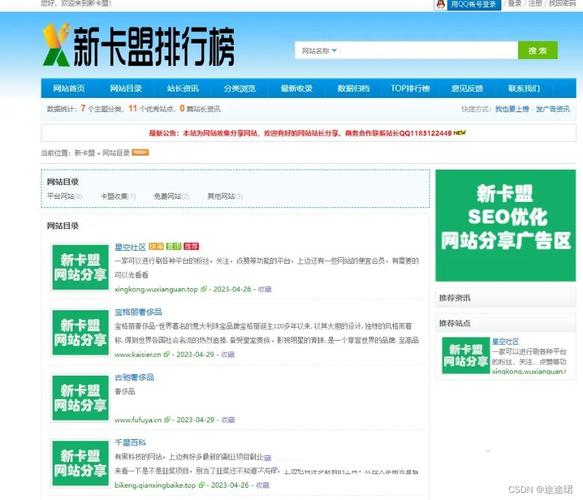Image resolution: width=583 pixels, height=500 pixels.
Task: Open the 数据归档 navigation item
Action: click(353, 88)
